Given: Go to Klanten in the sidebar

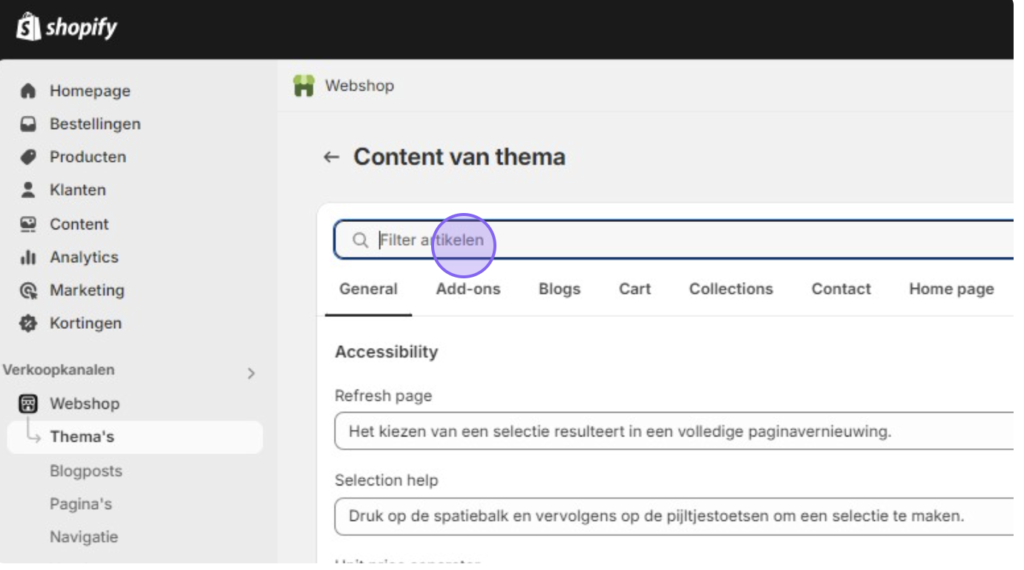Looking at the screenshot, I should (x=77, y=190).
